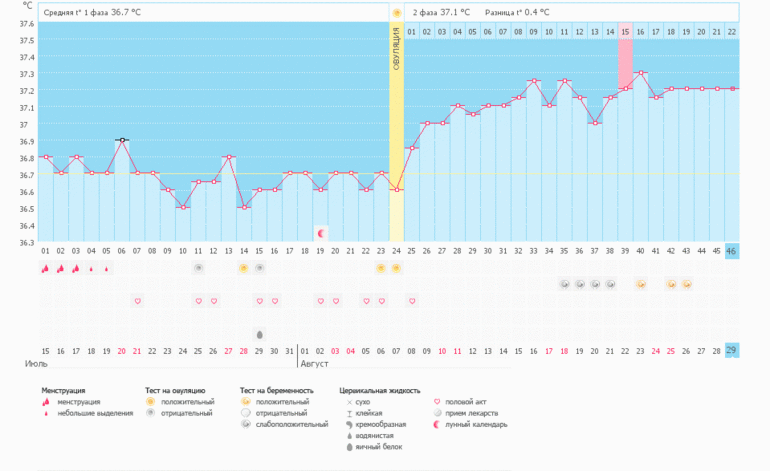This screenshot has width=770, height=471.
Task: Select highlighted cycle day 46
Action: (732, 251)
